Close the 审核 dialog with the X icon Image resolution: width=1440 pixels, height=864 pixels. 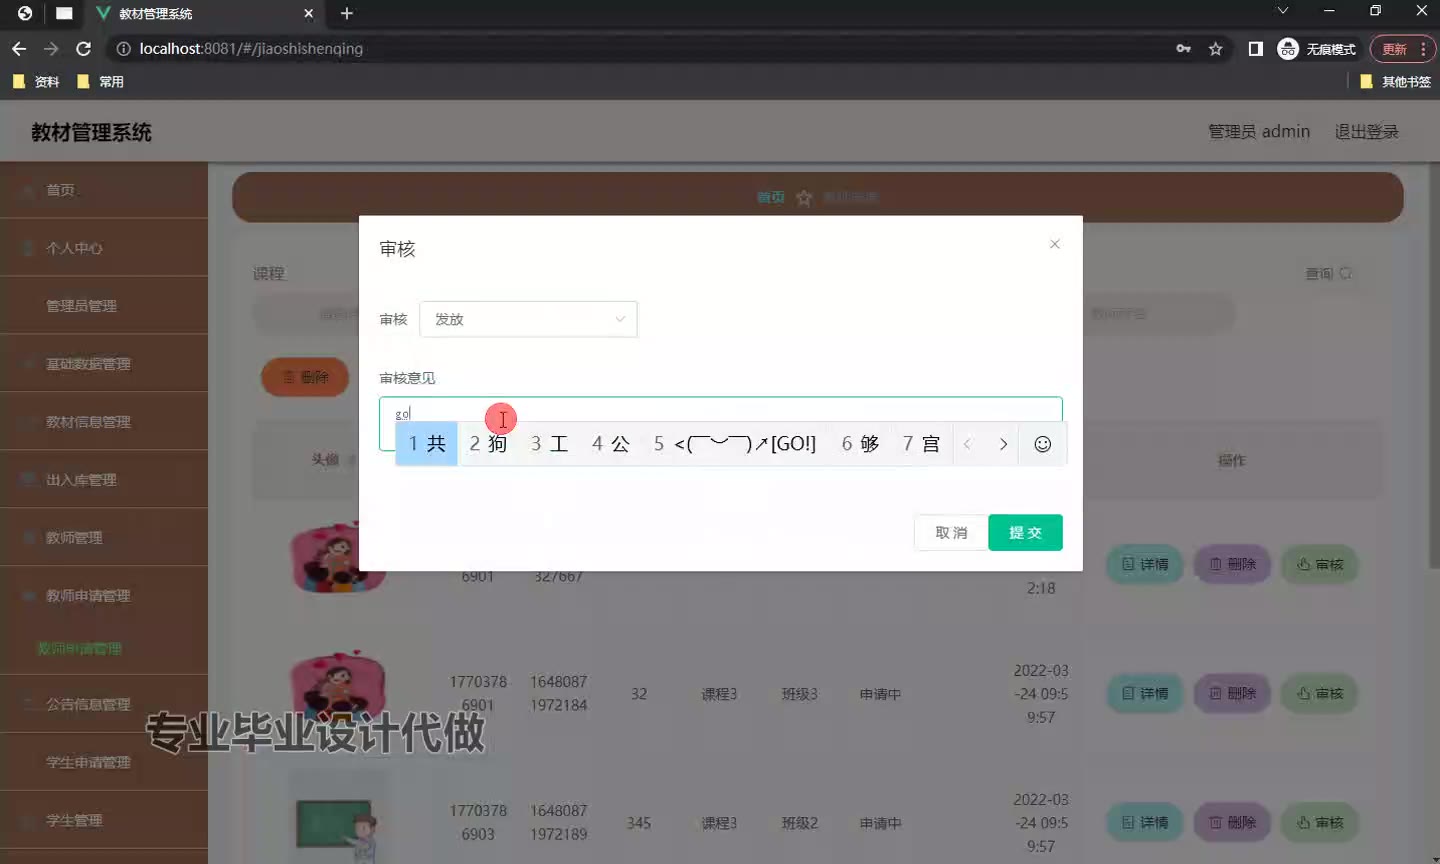click(1054, 244)
